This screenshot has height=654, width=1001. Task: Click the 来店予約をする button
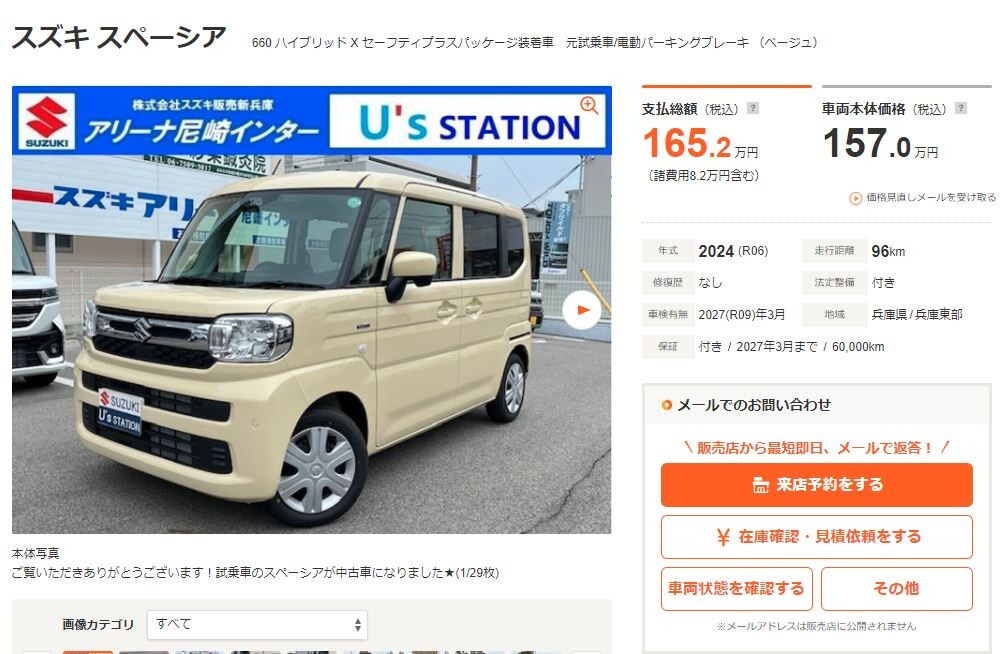(x=817, y=485)
